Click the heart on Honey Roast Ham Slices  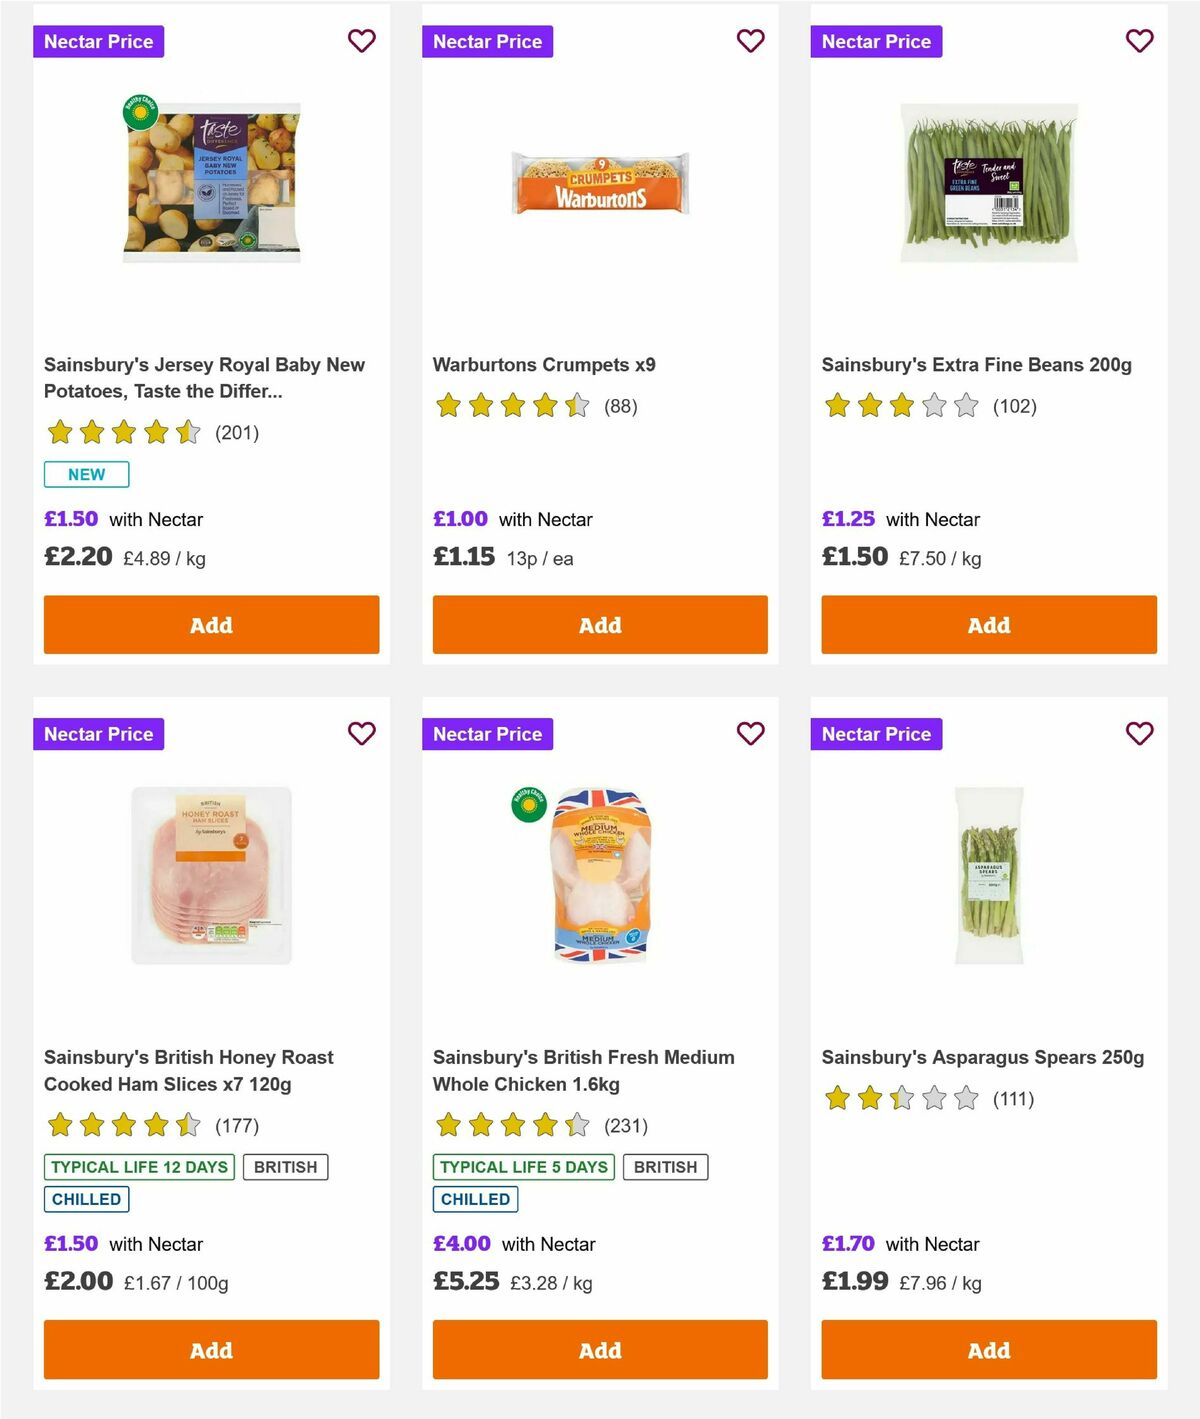pyautogui.click(x=361, y=733)
